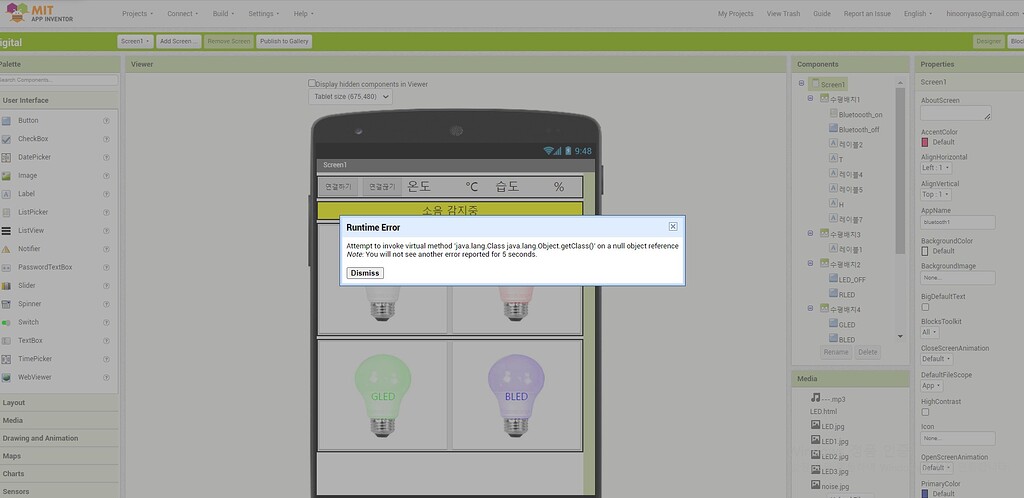Open help for the WebViewer component
This screenshot has width=1024, height=498.
pos(106,377)
